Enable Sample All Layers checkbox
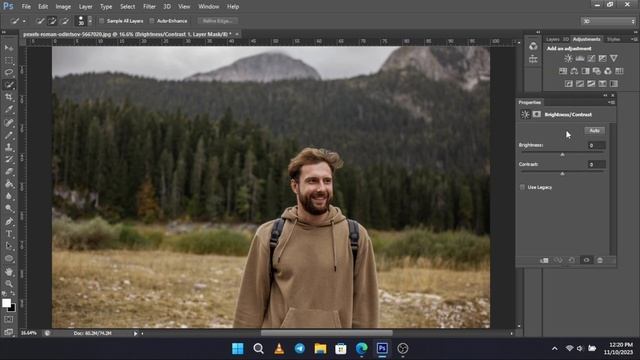The image size is (640, 360). (x=102, y=21)
